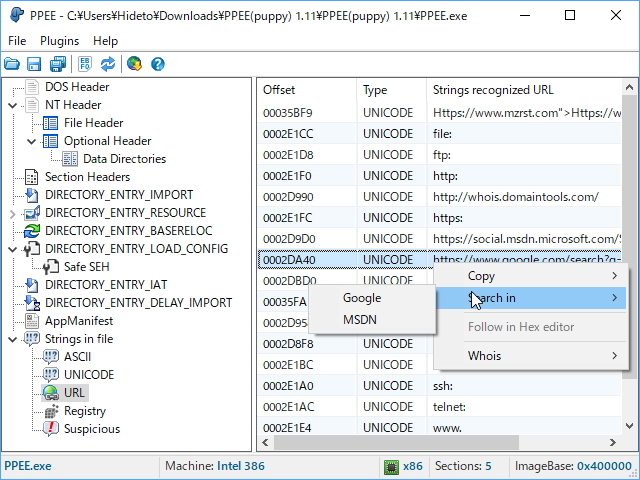Screen dimensions: 640x480
Task: Click the Safe SEH icon
Action: coord(51,267)
